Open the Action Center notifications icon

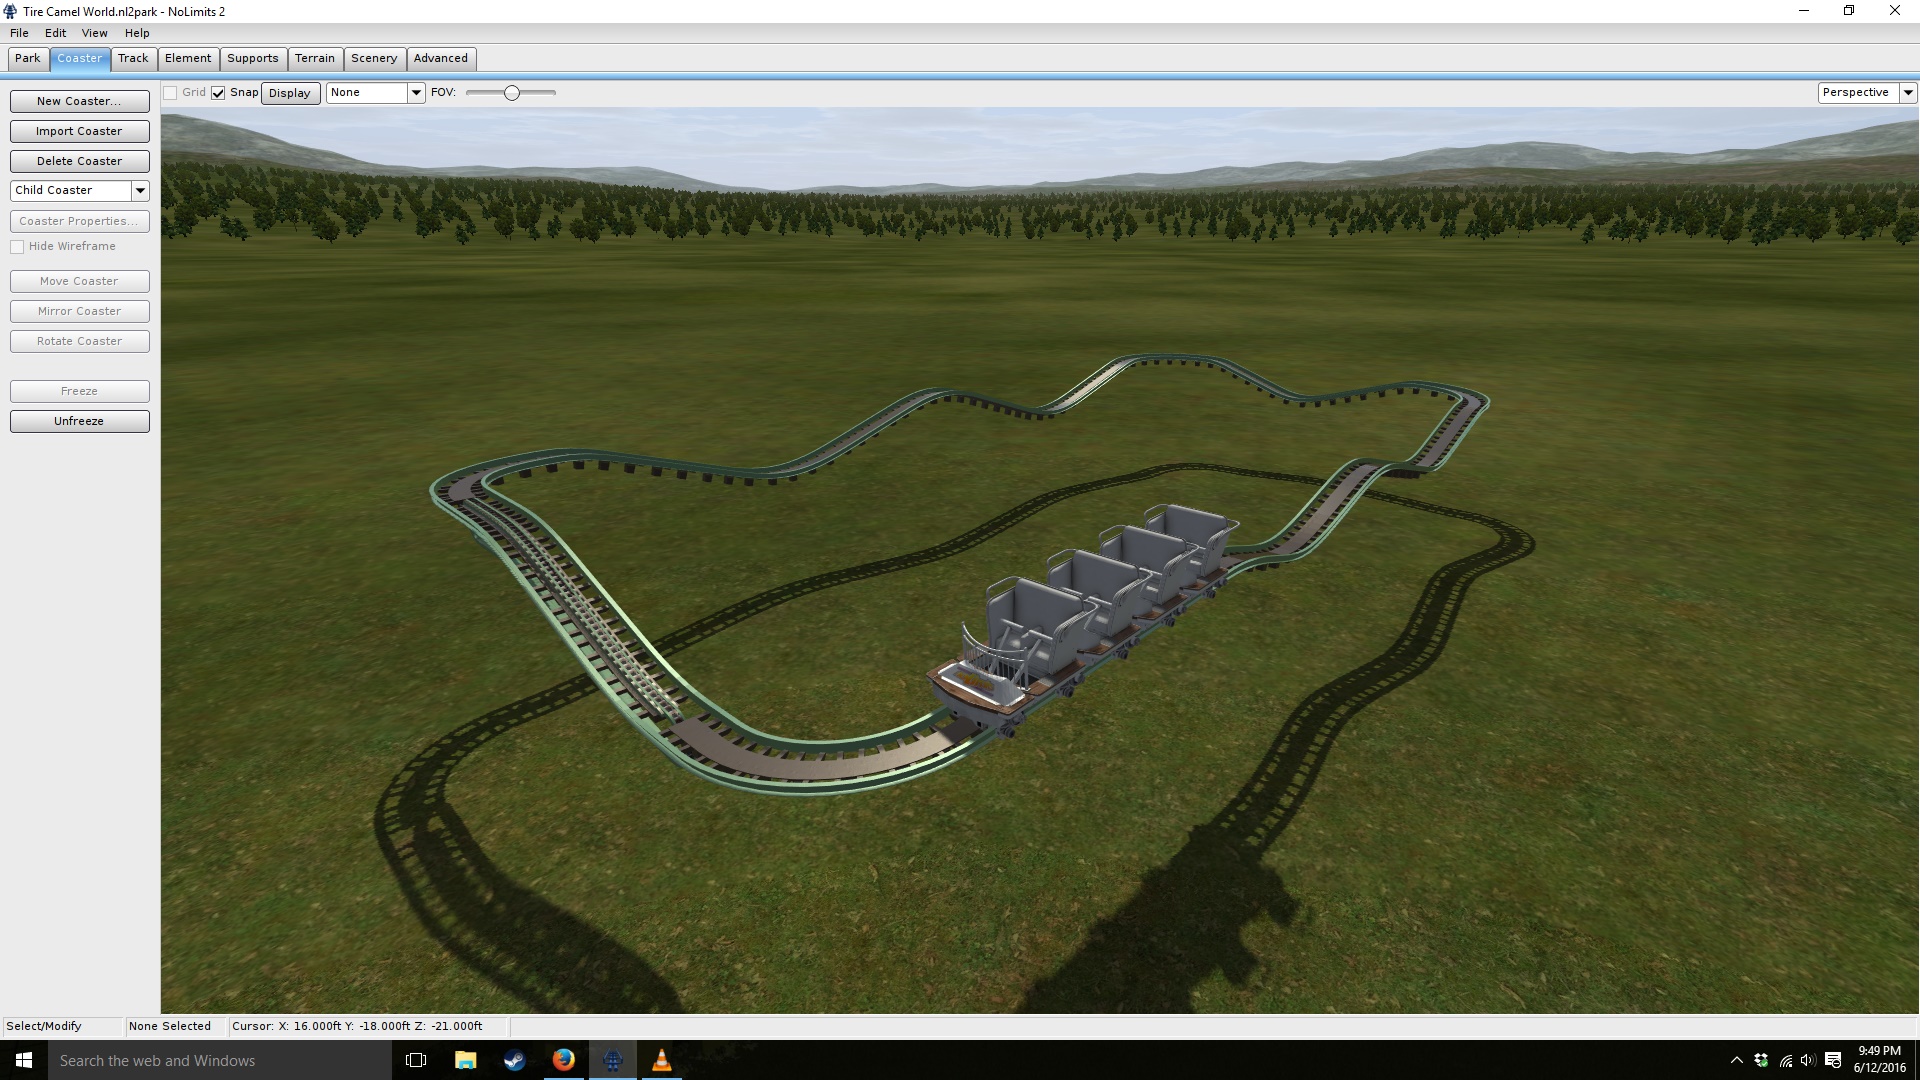tap(1833, 1060)
